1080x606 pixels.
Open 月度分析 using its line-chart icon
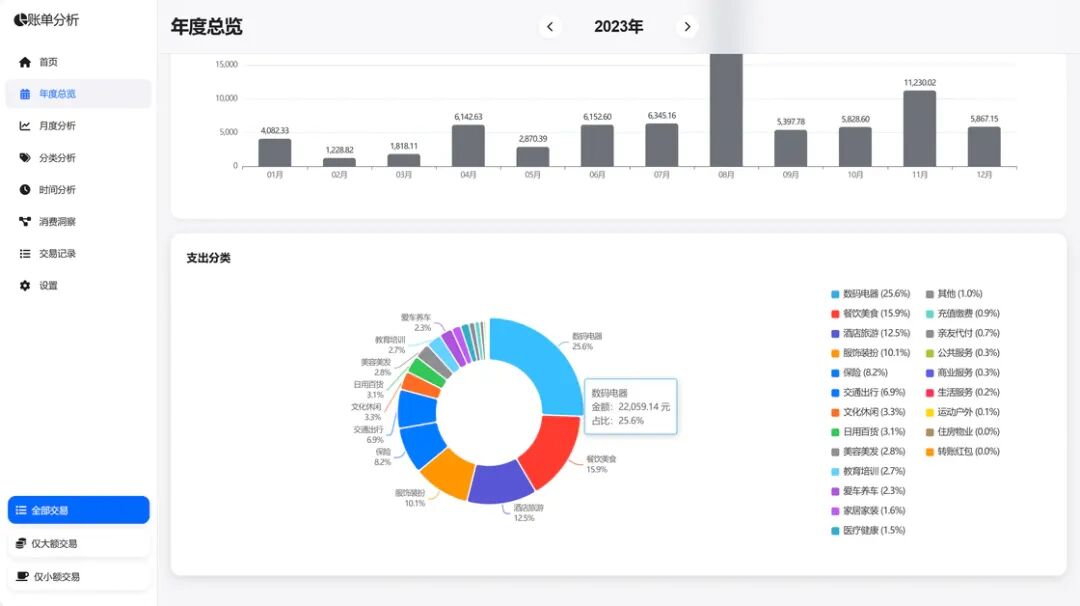point(25,126)
